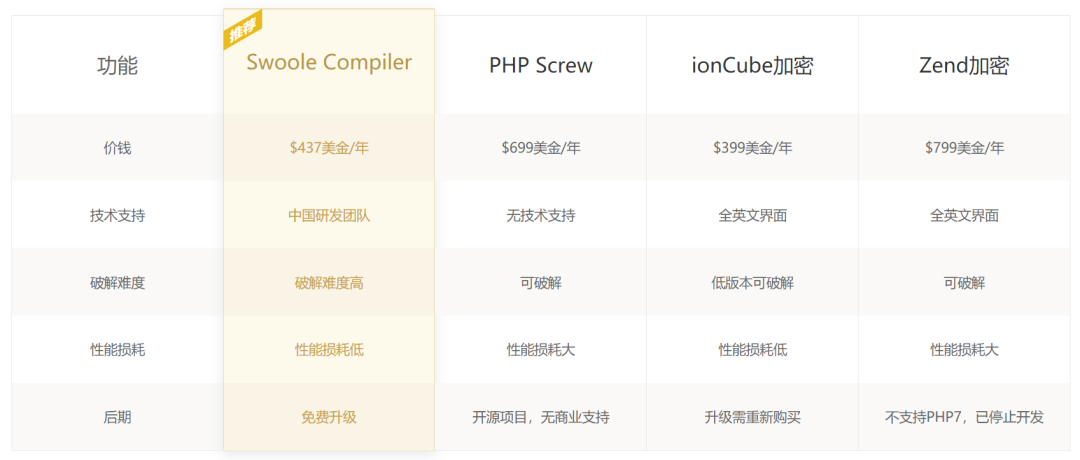Click the 无技术支持 cell
Screen dimensions: 1080x460
click(540, 215)
